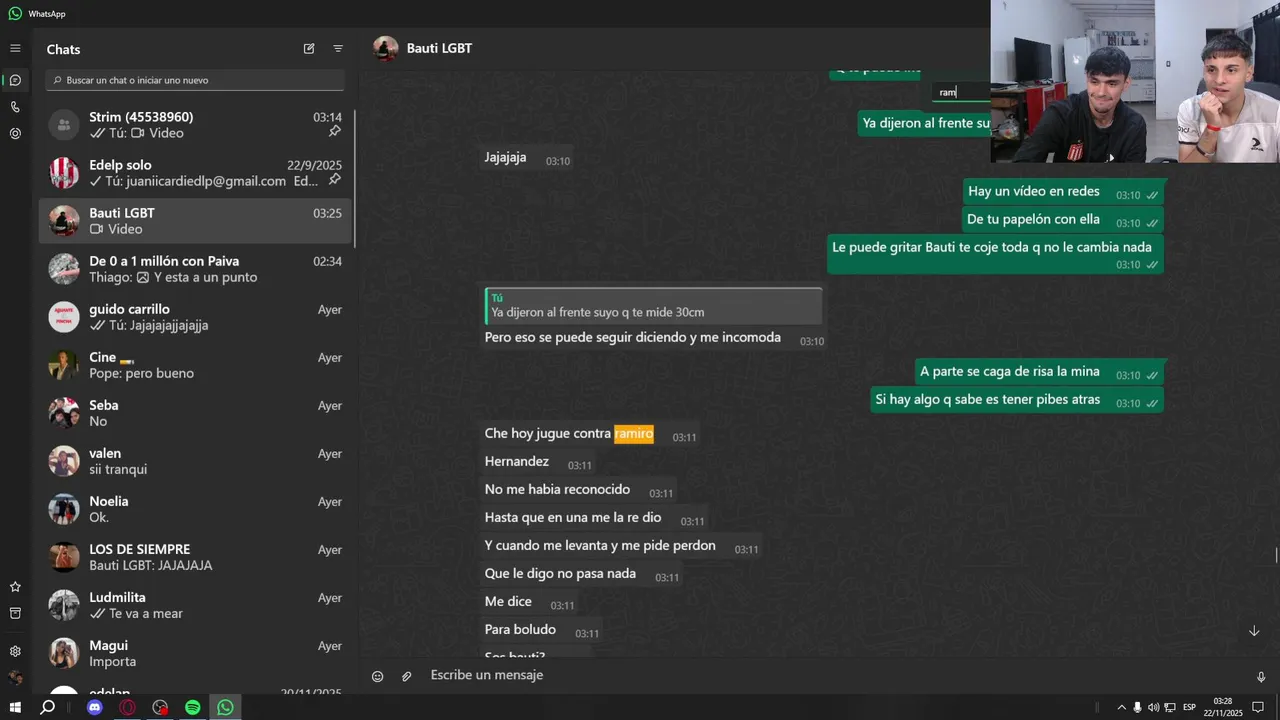The image size is (1280, 720).
Task: Open Discord from the taskbar
Action: coord(95,707)
